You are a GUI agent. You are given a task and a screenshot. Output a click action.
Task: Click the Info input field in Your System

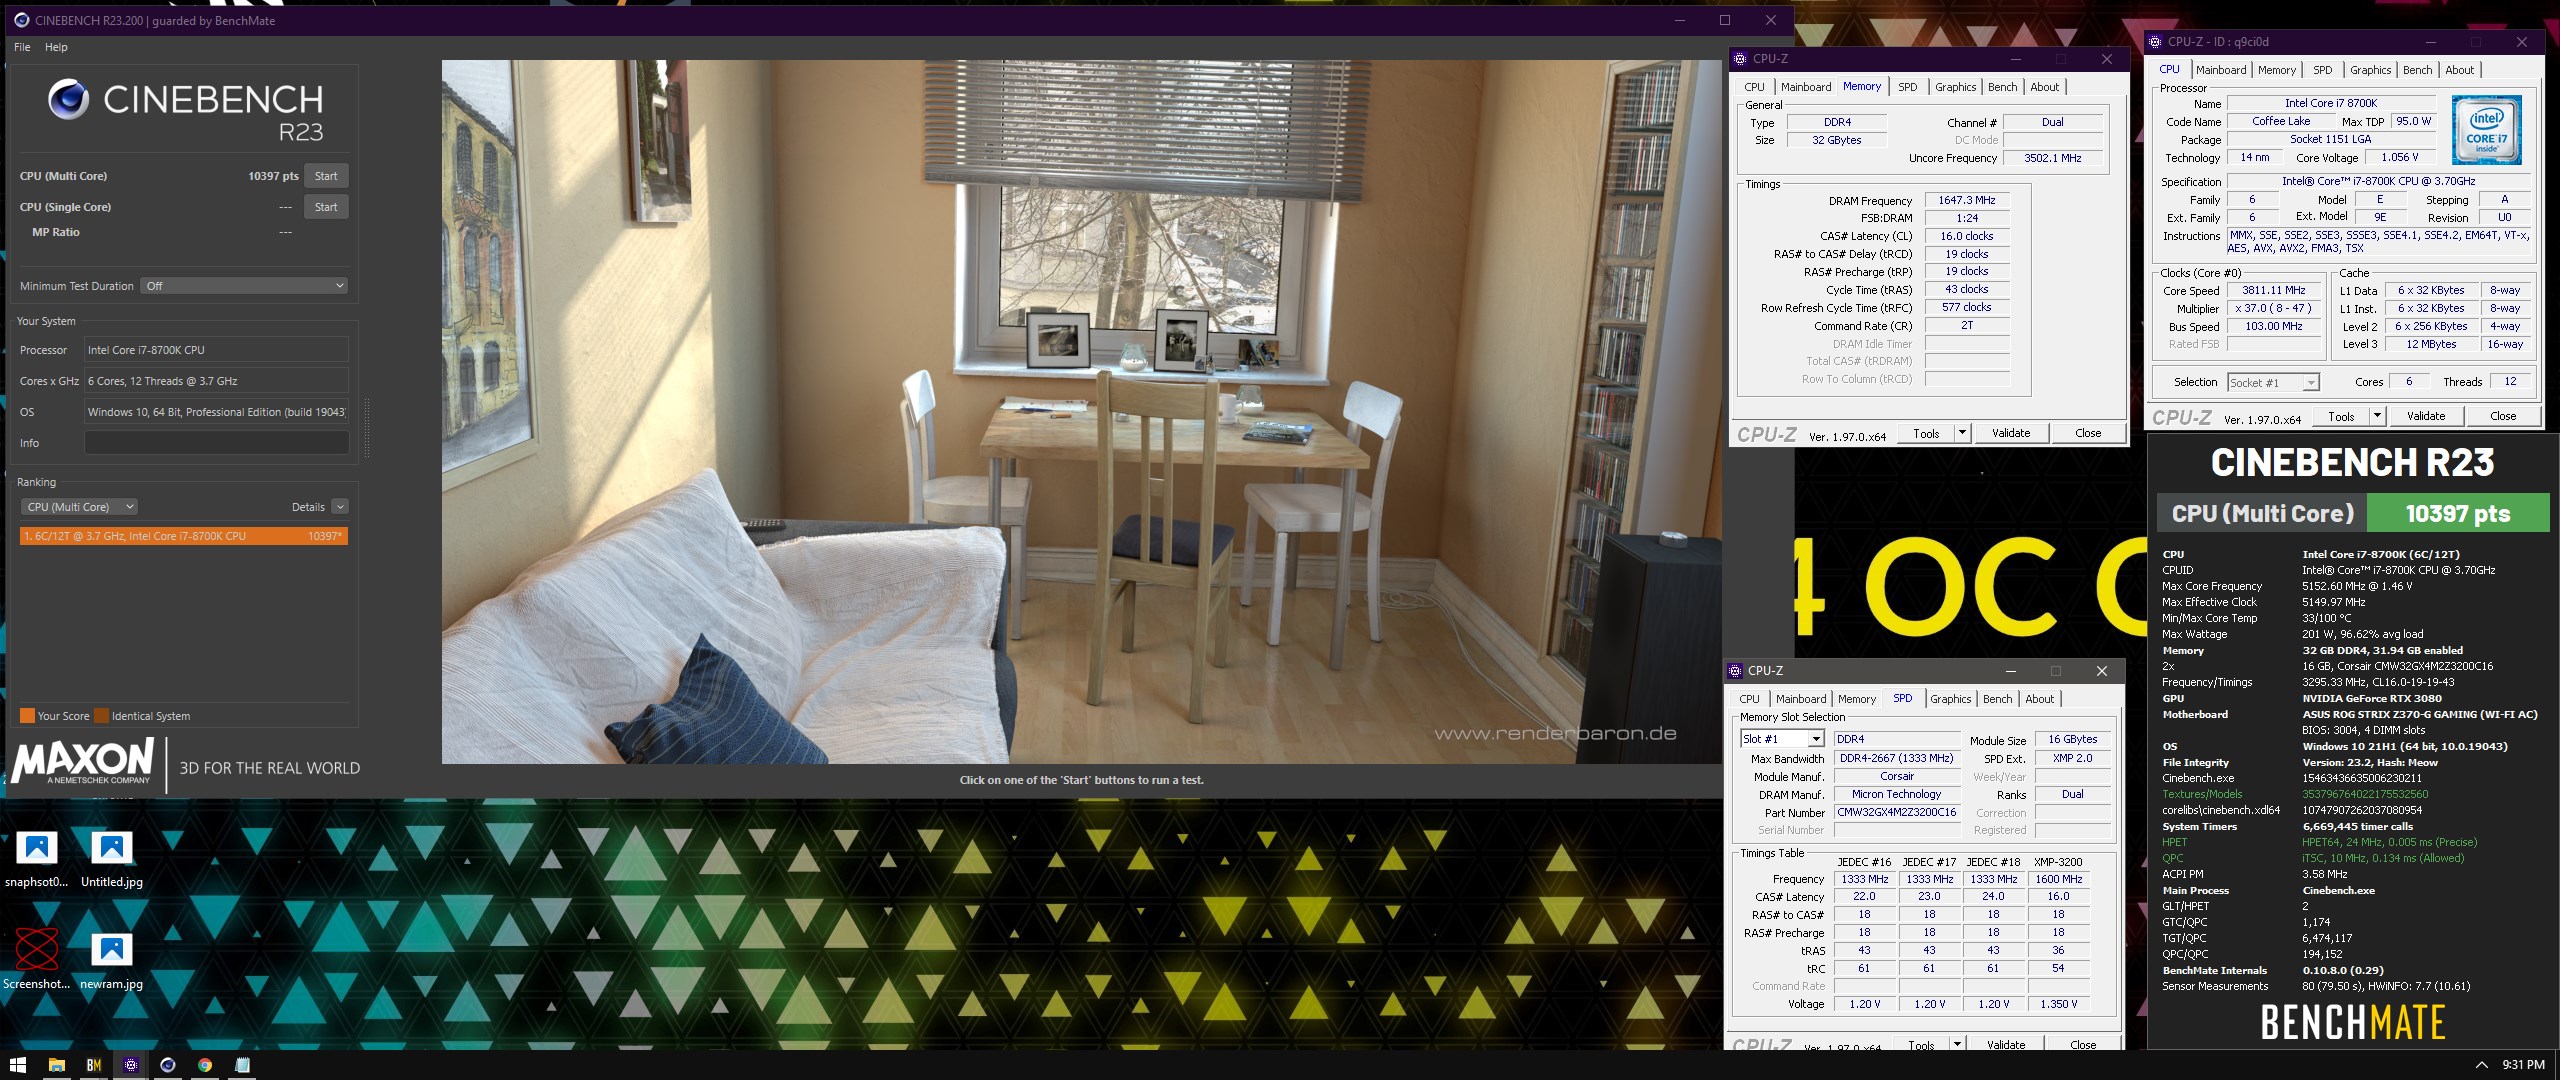217,443
